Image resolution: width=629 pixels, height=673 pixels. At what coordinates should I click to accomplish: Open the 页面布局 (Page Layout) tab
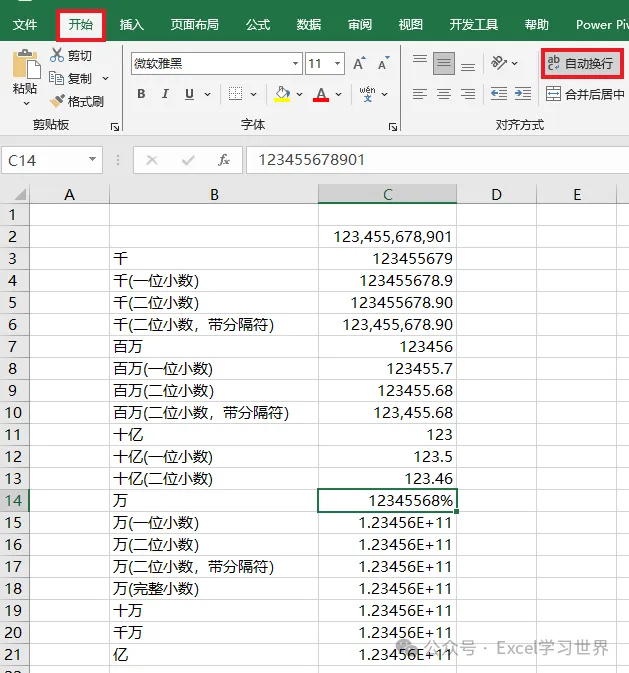[194, 24]
